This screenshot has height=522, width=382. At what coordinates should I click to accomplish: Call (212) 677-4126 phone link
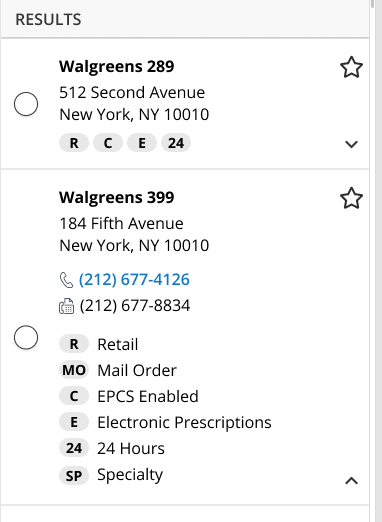click(x=134, y=279)
